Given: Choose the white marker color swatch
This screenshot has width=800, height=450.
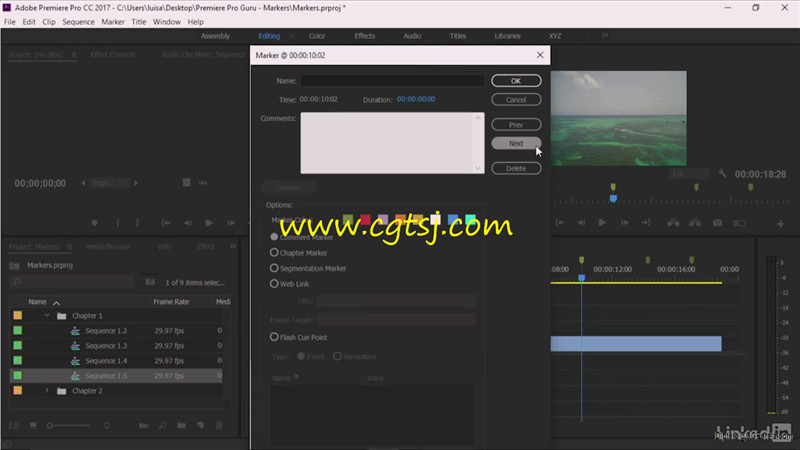Looking at the screenshot, I should point(435,219).
